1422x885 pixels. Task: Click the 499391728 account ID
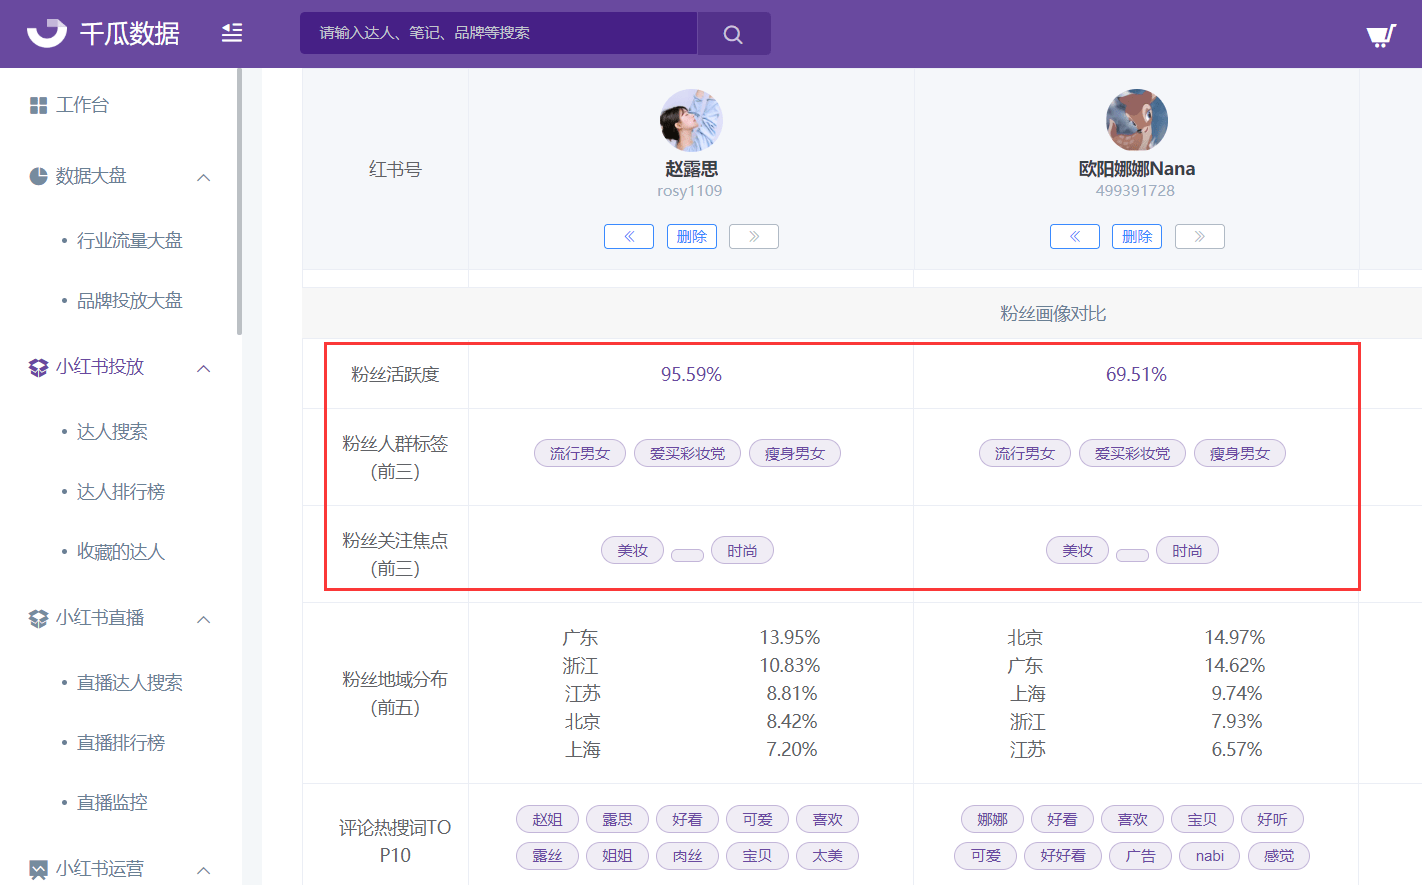[x=1135, y=191]
